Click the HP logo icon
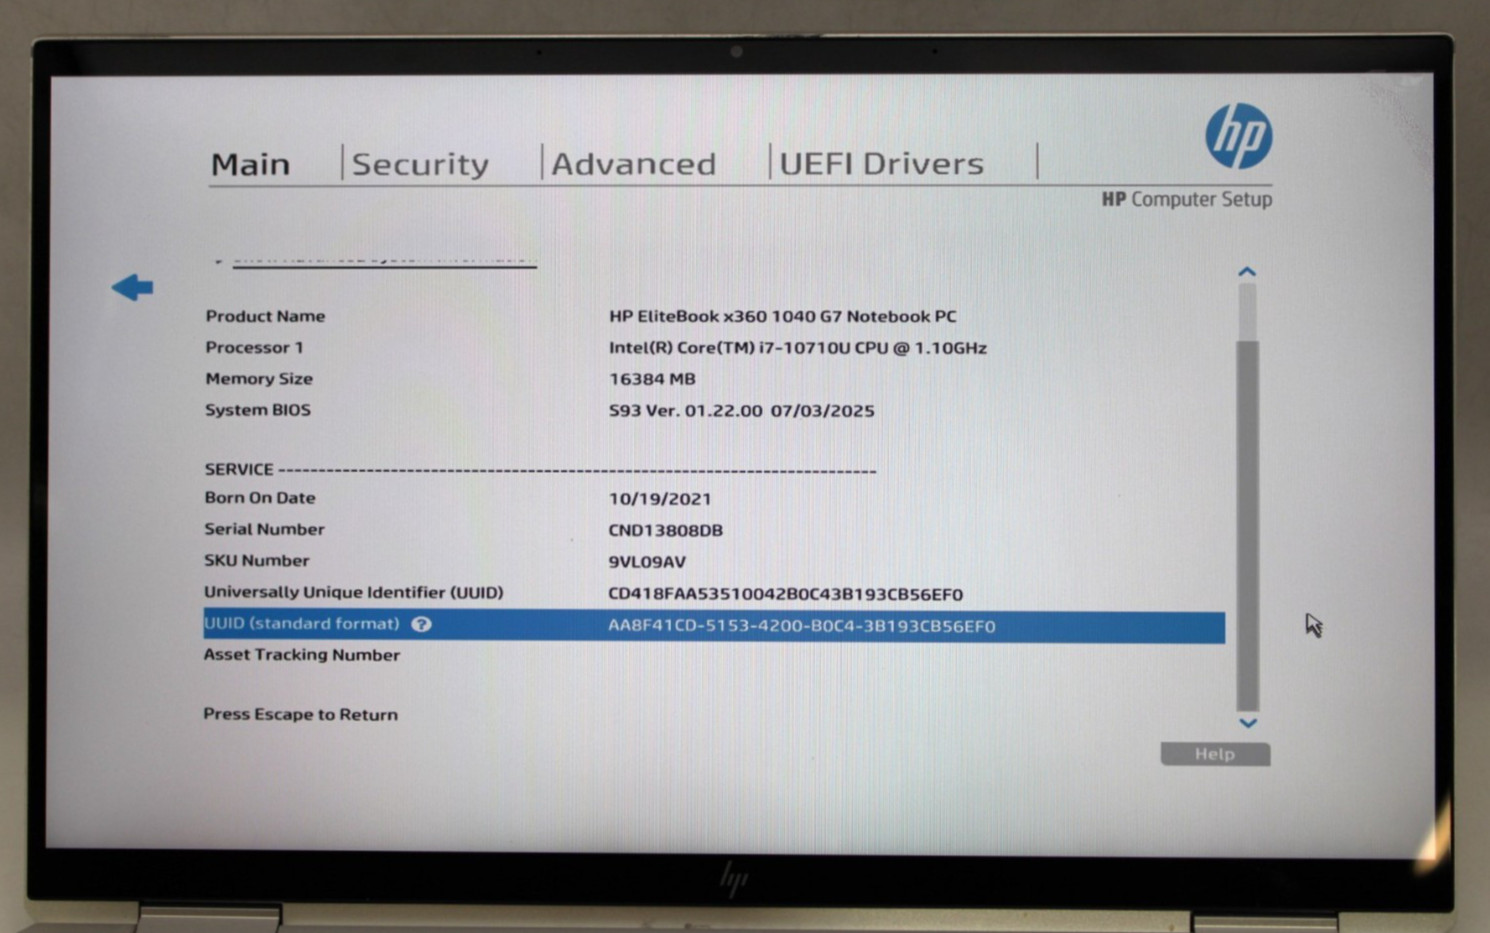Screen dimensions: 1490x933 (x=1238, y=136)
